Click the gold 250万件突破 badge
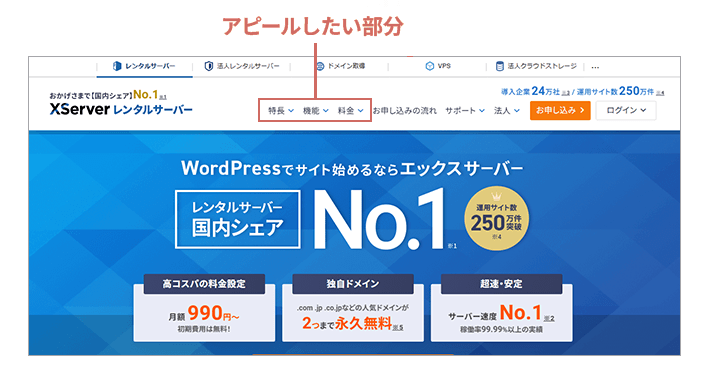 [x=496, y=218]
